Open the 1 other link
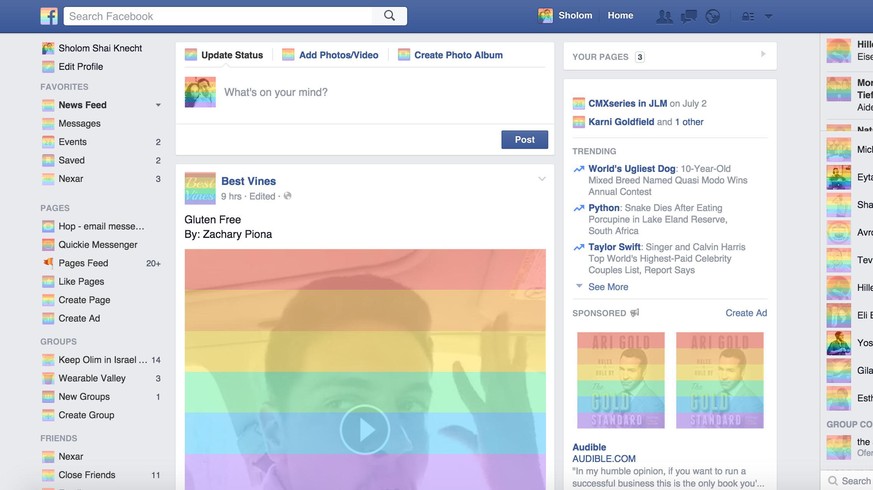This screenshot has height=490, width=873. [689, 122]
